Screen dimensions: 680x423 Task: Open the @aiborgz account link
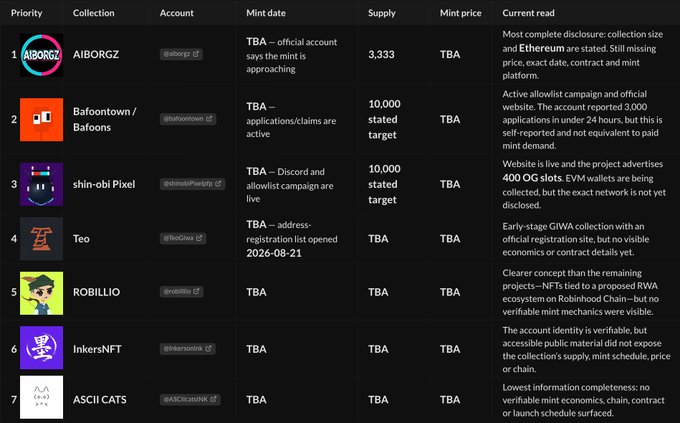[181, 54]
